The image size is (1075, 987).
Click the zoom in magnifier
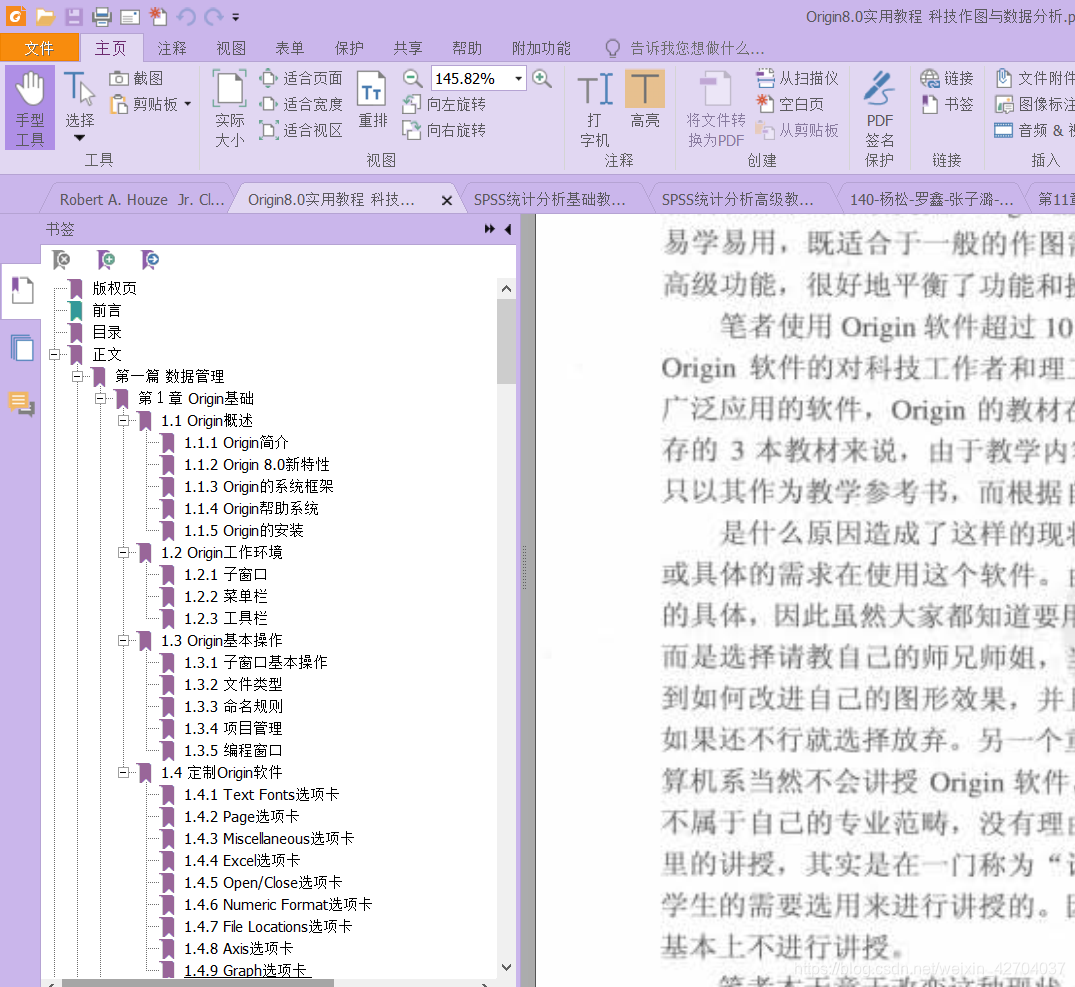(542, 79)
